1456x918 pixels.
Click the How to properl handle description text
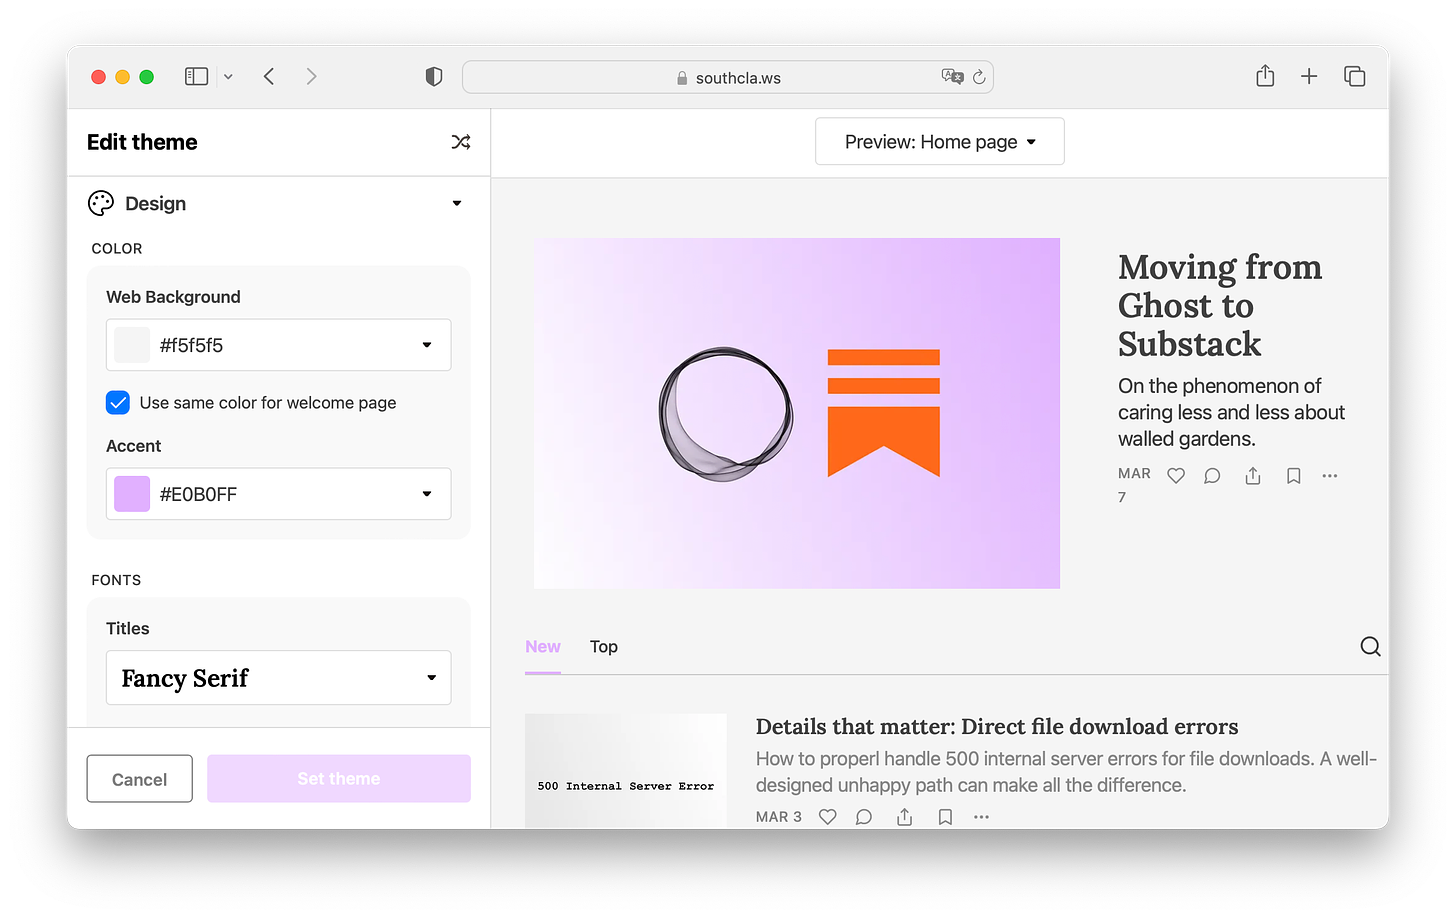click(1066, 772)
